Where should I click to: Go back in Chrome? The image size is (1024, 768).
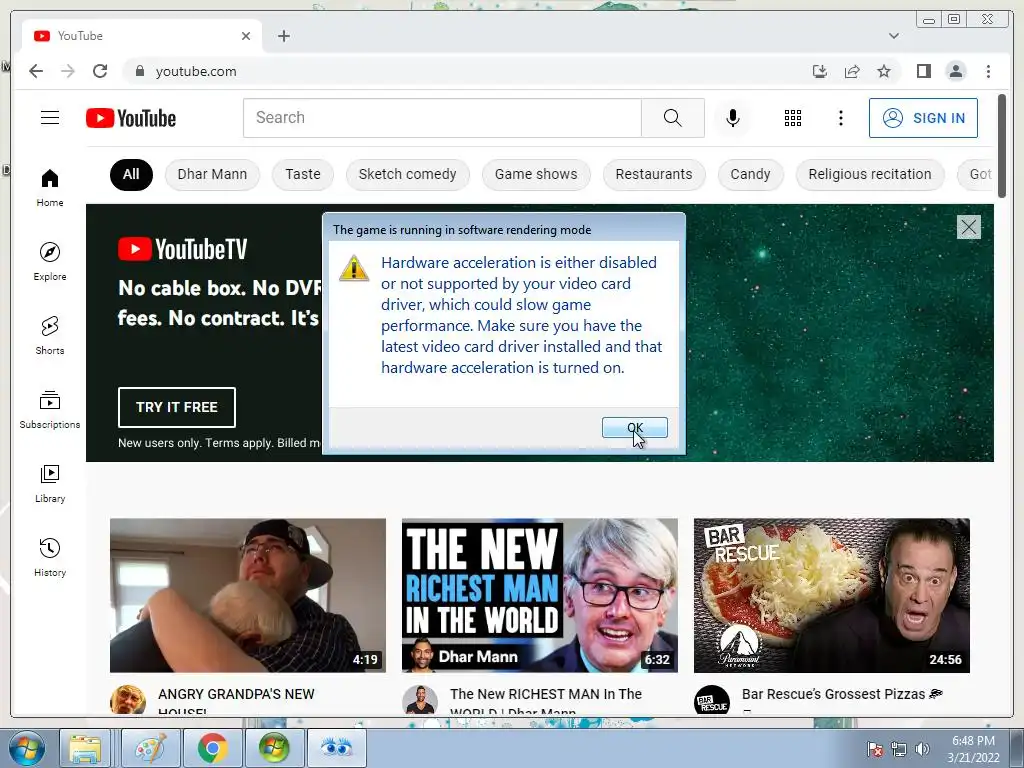tap(36, 71)
